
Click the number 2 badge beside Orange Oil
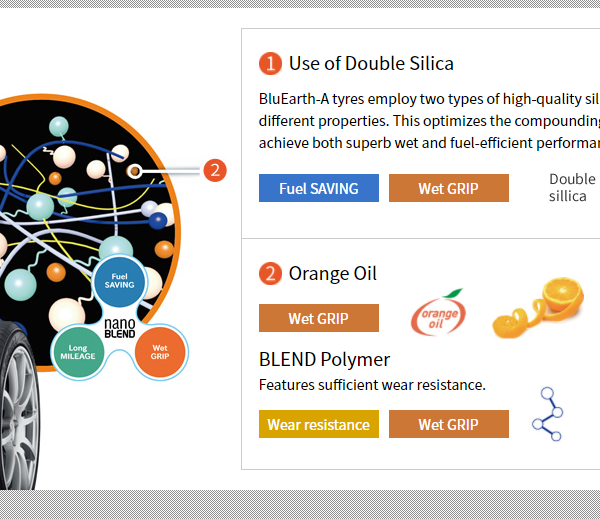(270, 274)
